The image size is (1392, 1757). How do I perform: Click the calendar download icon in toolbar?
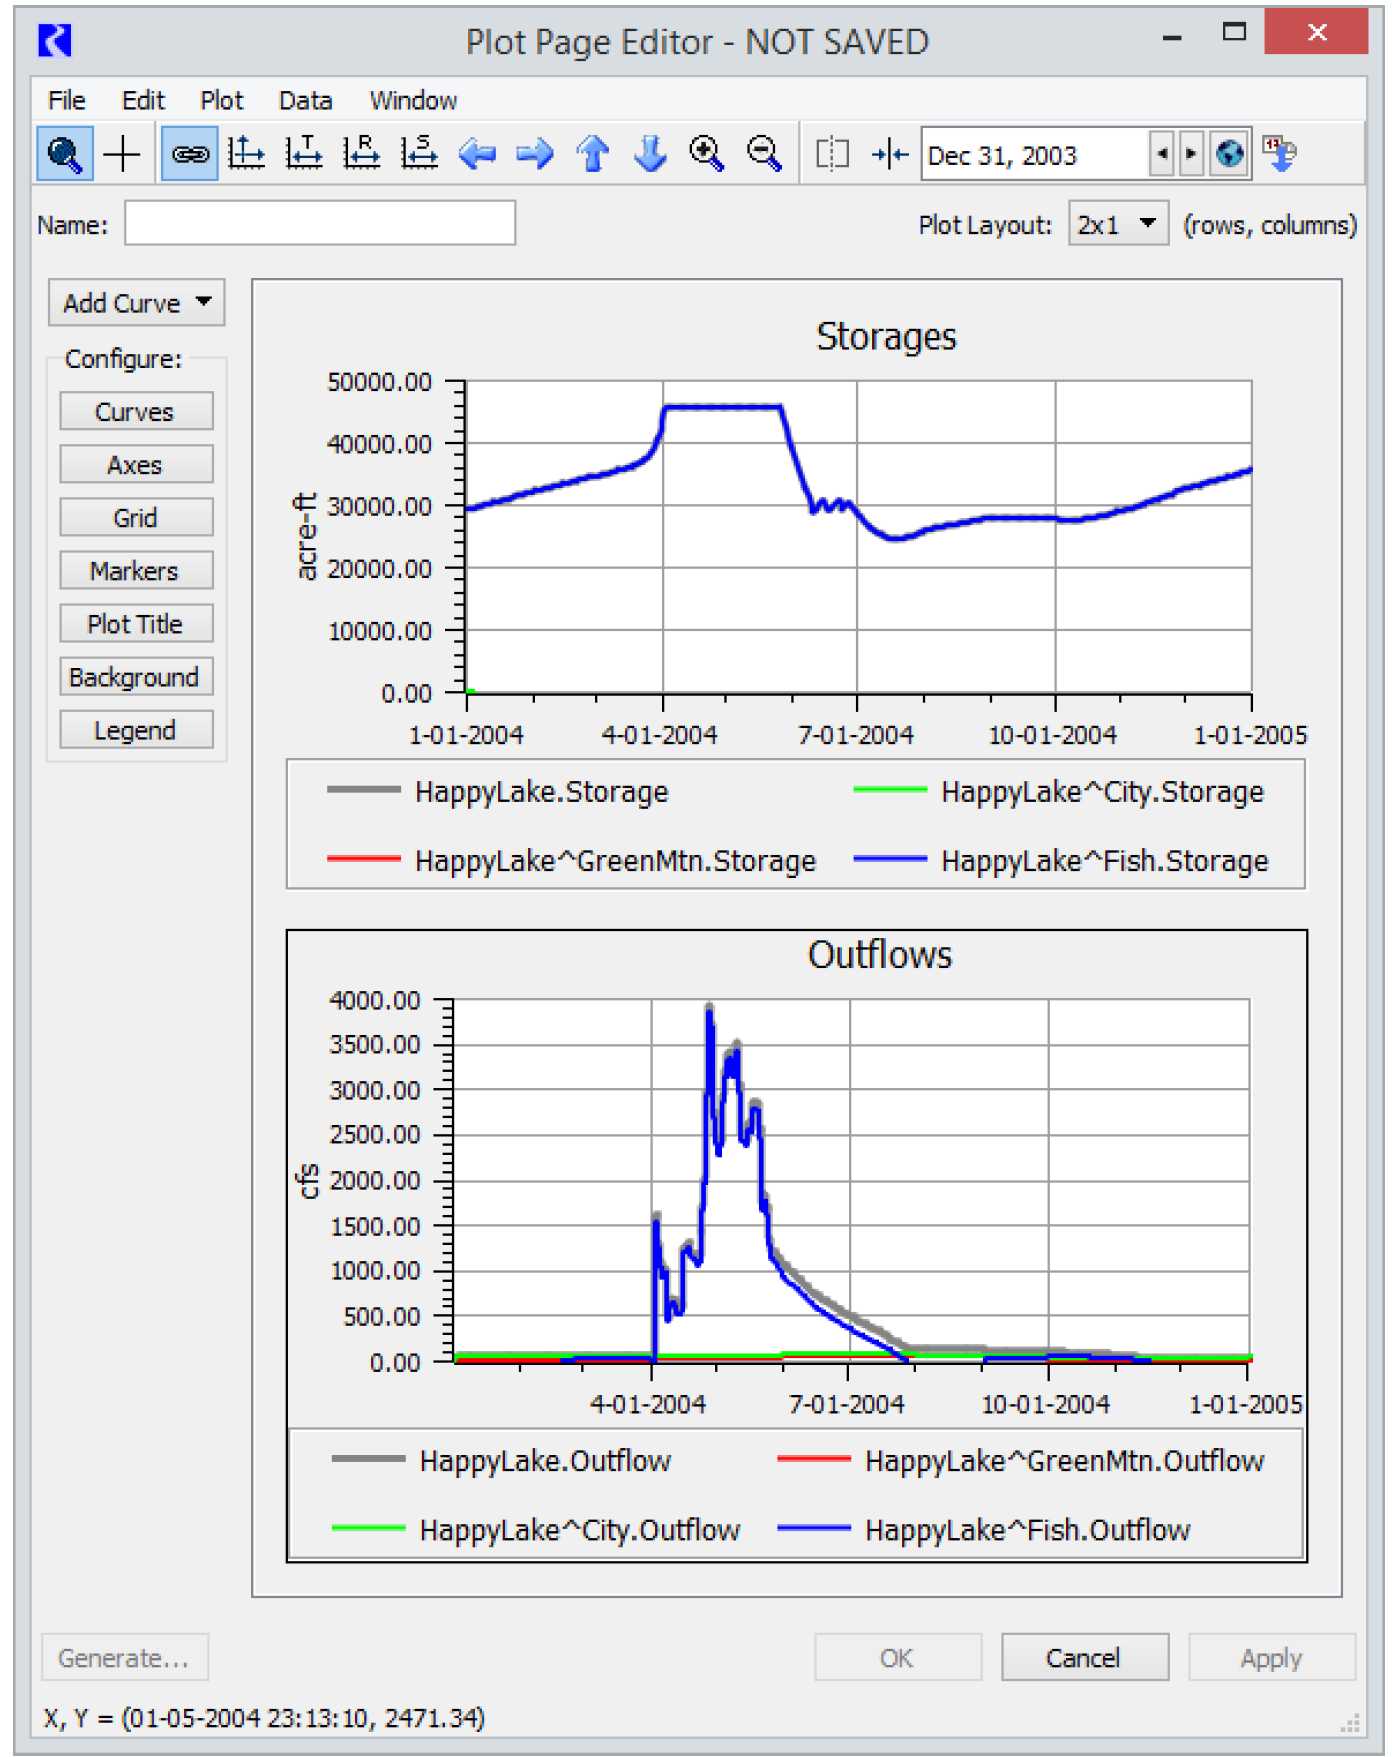1279,155
